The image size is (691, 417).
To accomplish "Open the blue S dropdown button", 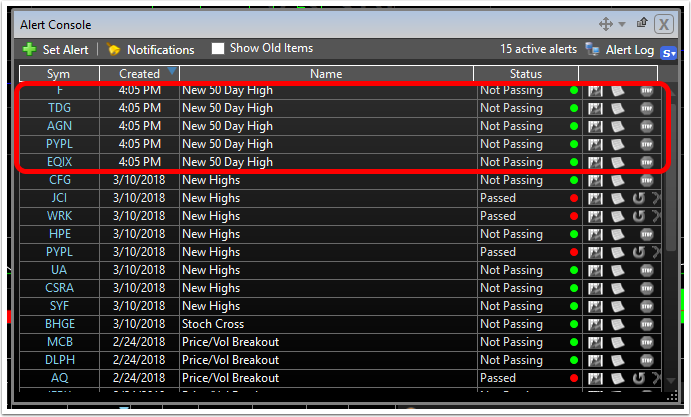I will point(669,53).
